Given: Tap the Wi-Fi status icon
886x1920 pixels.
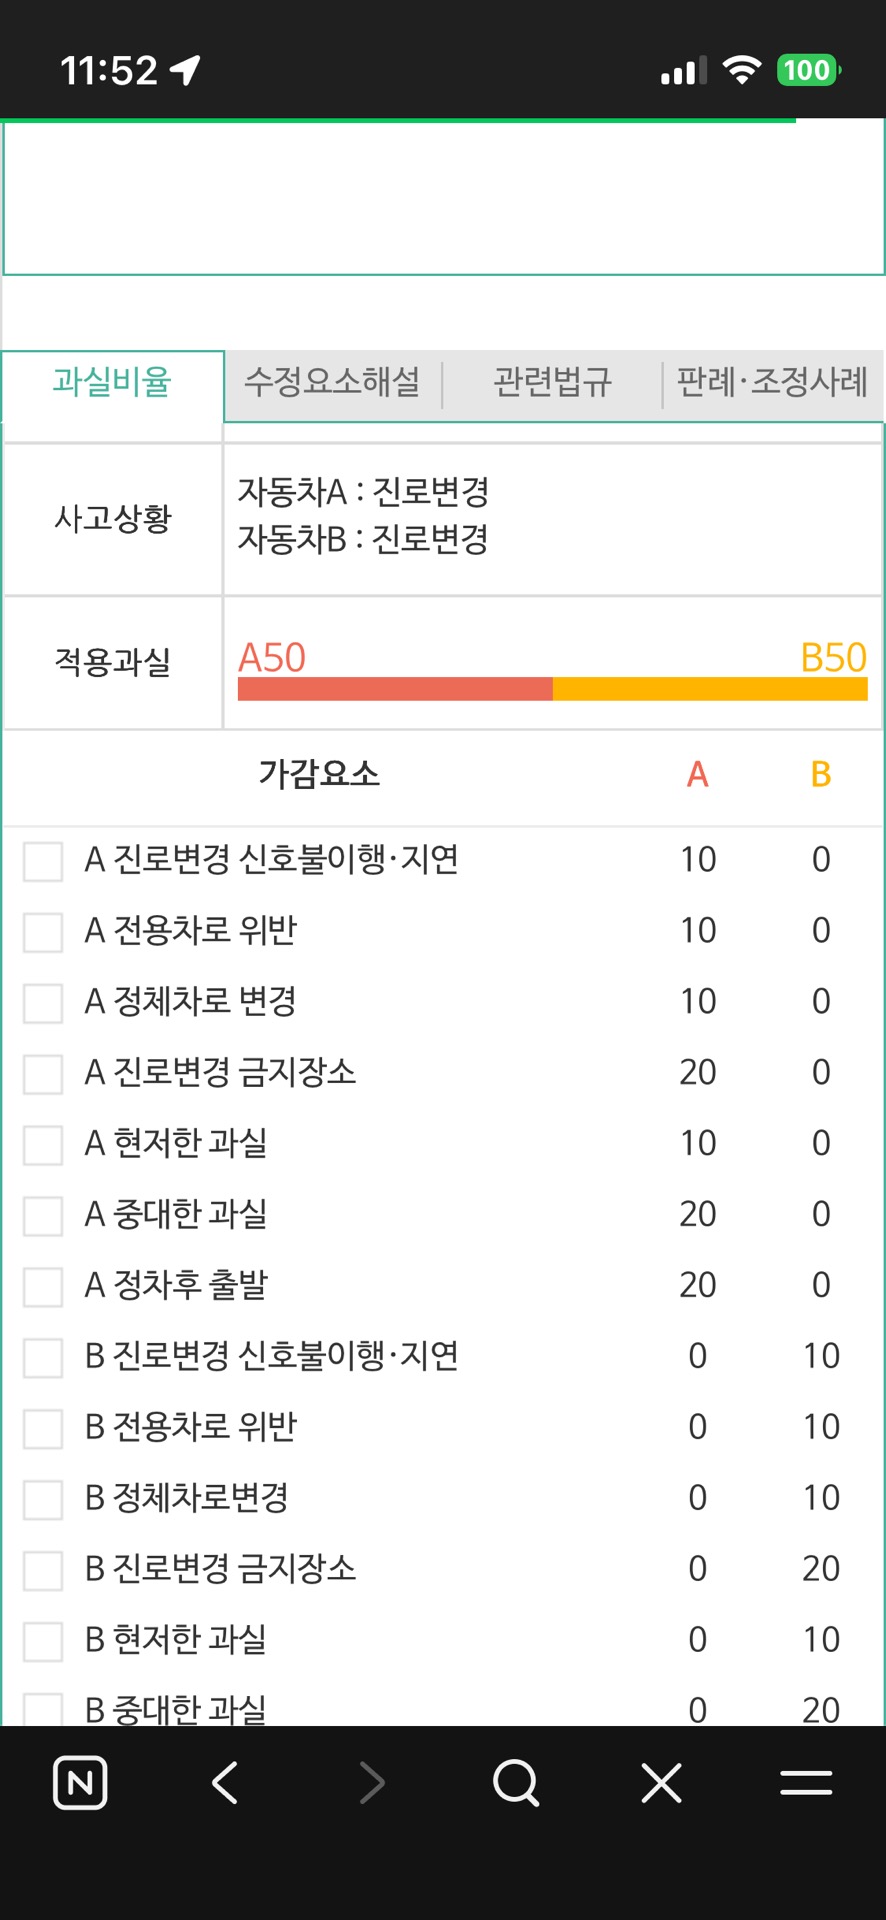Looking at the screenshot, I should (741, 70).
